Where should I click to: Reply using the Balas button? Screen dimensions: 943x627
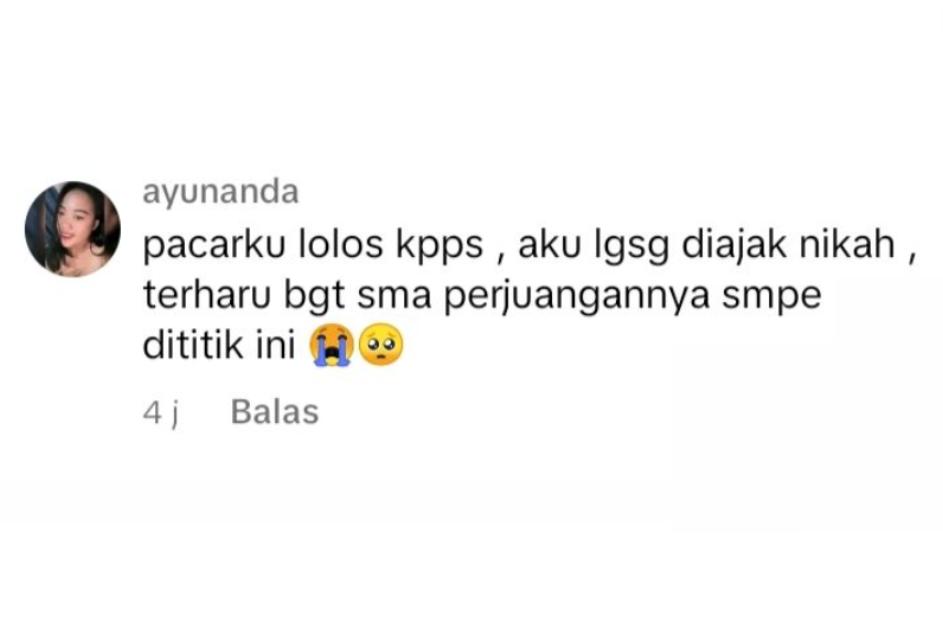(x=275, y=412)
